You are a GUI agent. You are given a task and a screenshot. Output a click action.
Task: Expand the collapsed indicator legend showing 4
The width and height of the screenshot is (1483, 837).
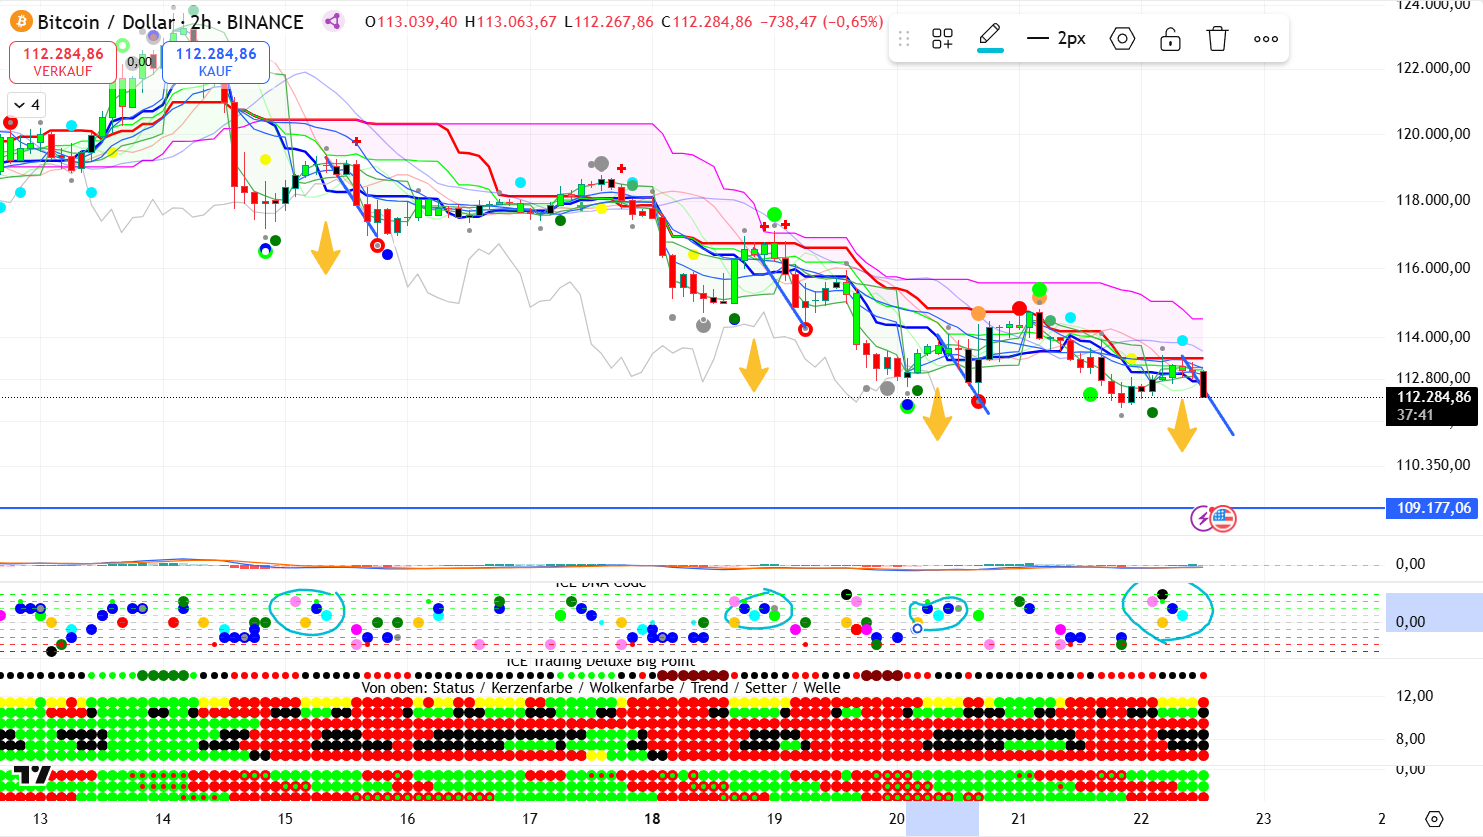tap(26, 105)
